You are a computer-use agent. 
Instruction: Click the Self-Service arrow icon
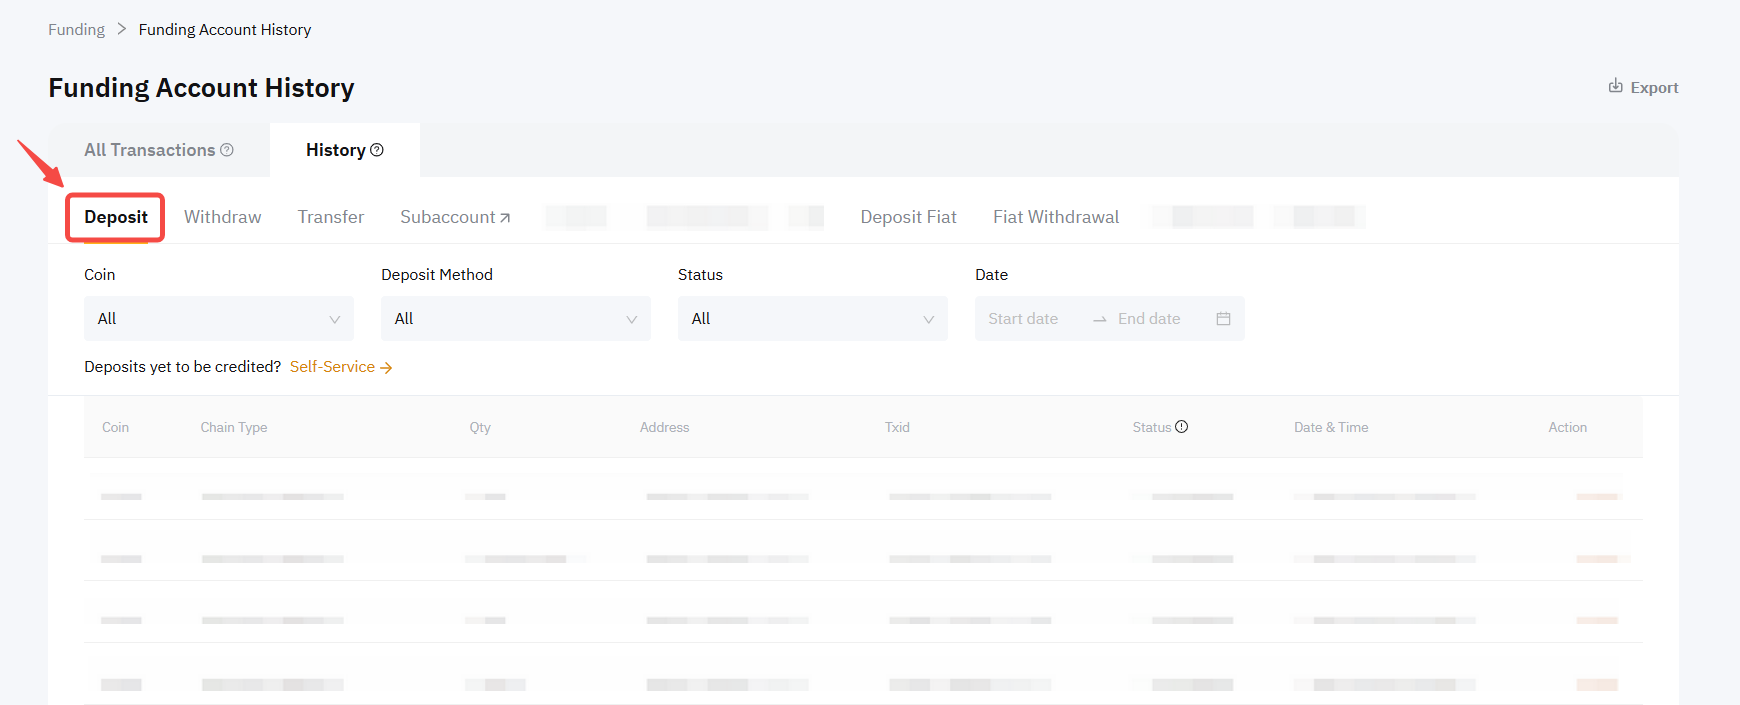pyautogui.click(x=386, y=368)
